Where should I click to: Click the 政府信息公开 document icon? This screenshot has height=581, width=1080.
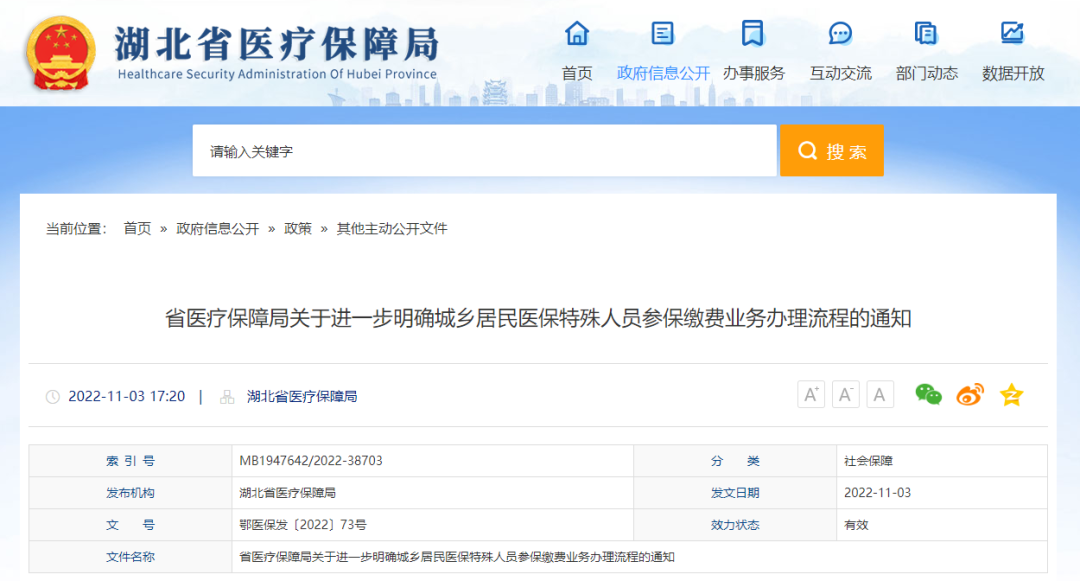(663, 34)
